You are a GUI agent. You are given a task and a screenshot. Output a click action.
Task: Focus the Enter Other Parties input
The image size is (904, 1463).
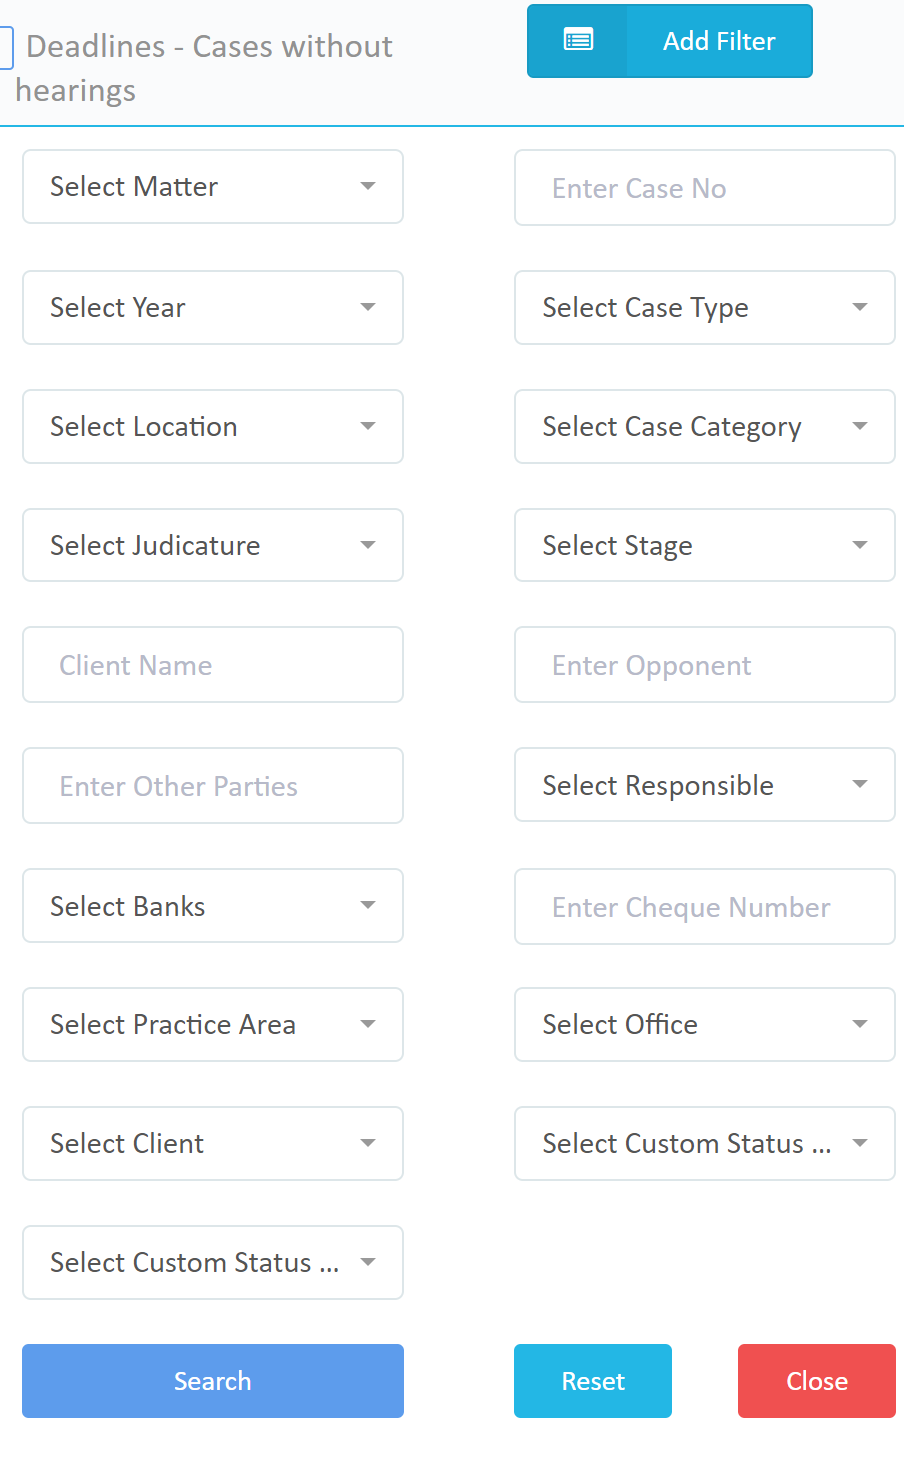pyautogui.click(x=212, y=786)
